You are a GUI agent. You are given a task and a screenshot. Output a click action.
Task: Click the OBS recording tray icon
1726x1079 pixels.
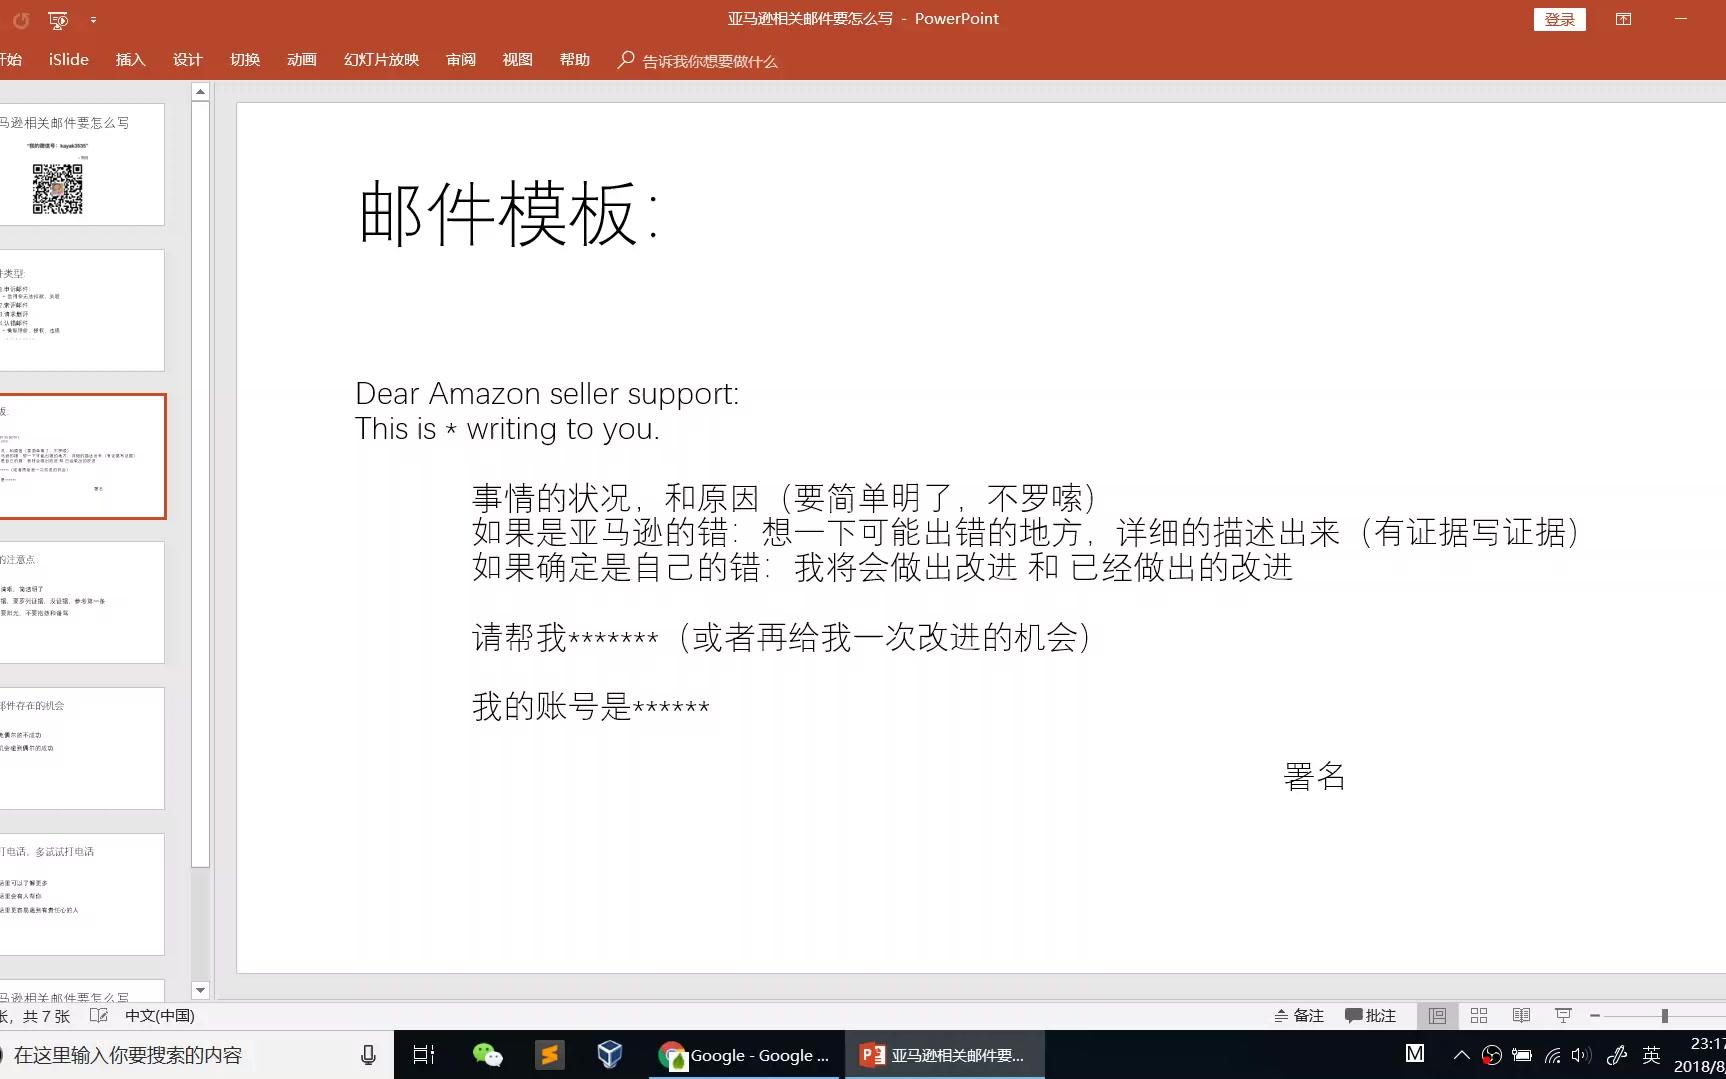coord(1491,1055)
